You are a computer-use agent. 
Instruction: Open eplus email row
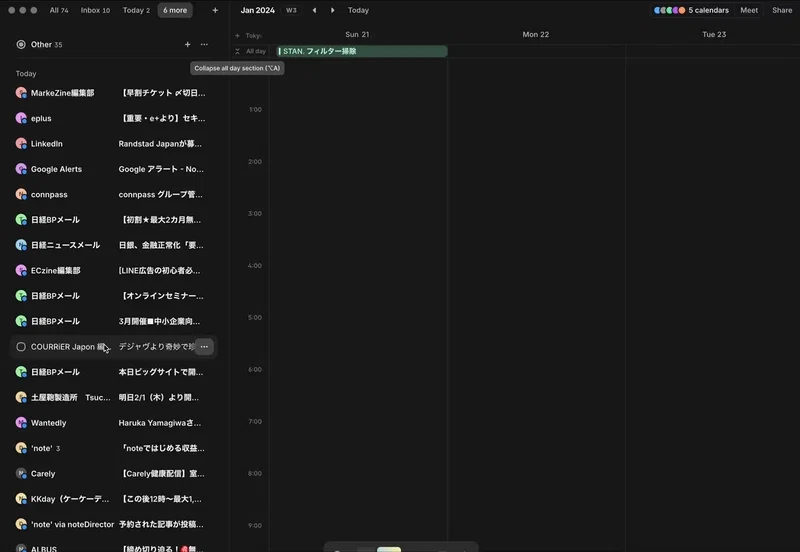tap(114, 118)
